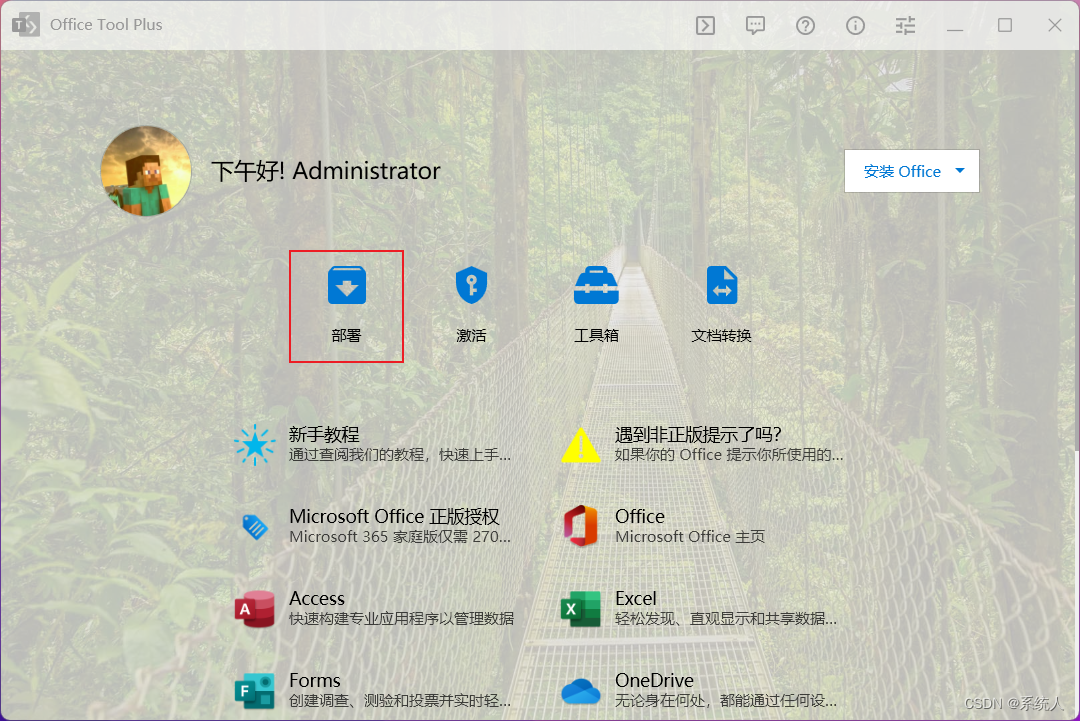1080x721 pixels.
Task: Click the 新手教程 star icon
Action: pyautogui.click(x=255, y=445)
